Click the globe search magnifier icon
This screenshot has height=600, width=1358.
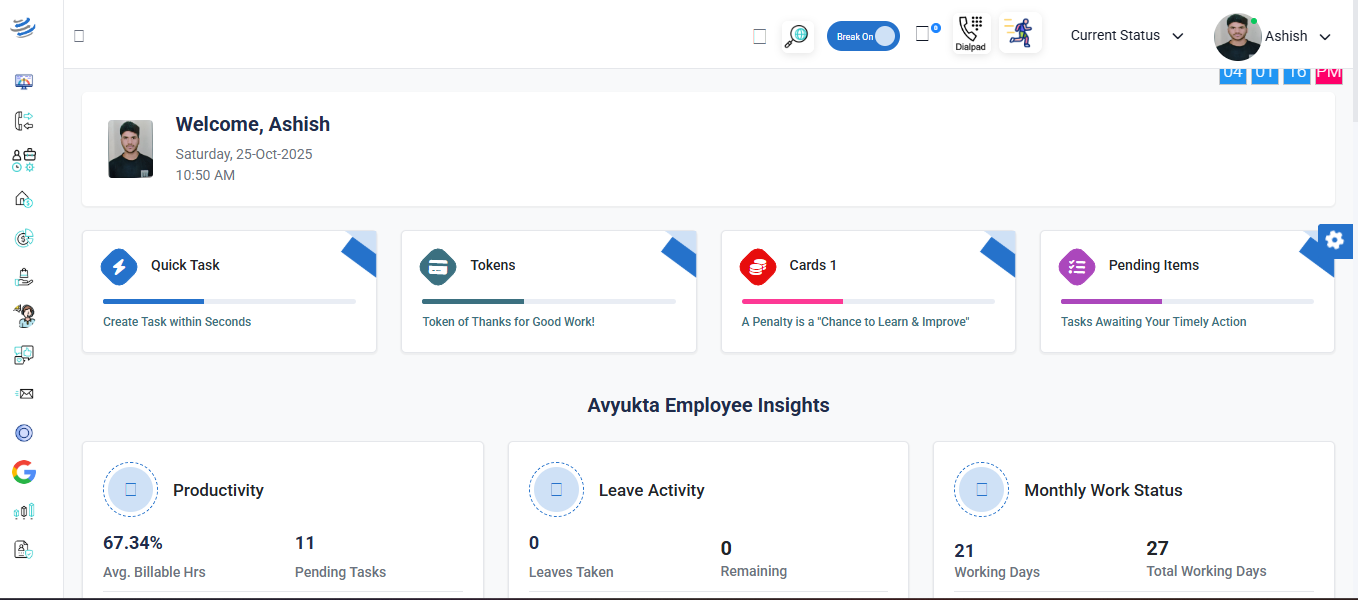tap(797, 36)
